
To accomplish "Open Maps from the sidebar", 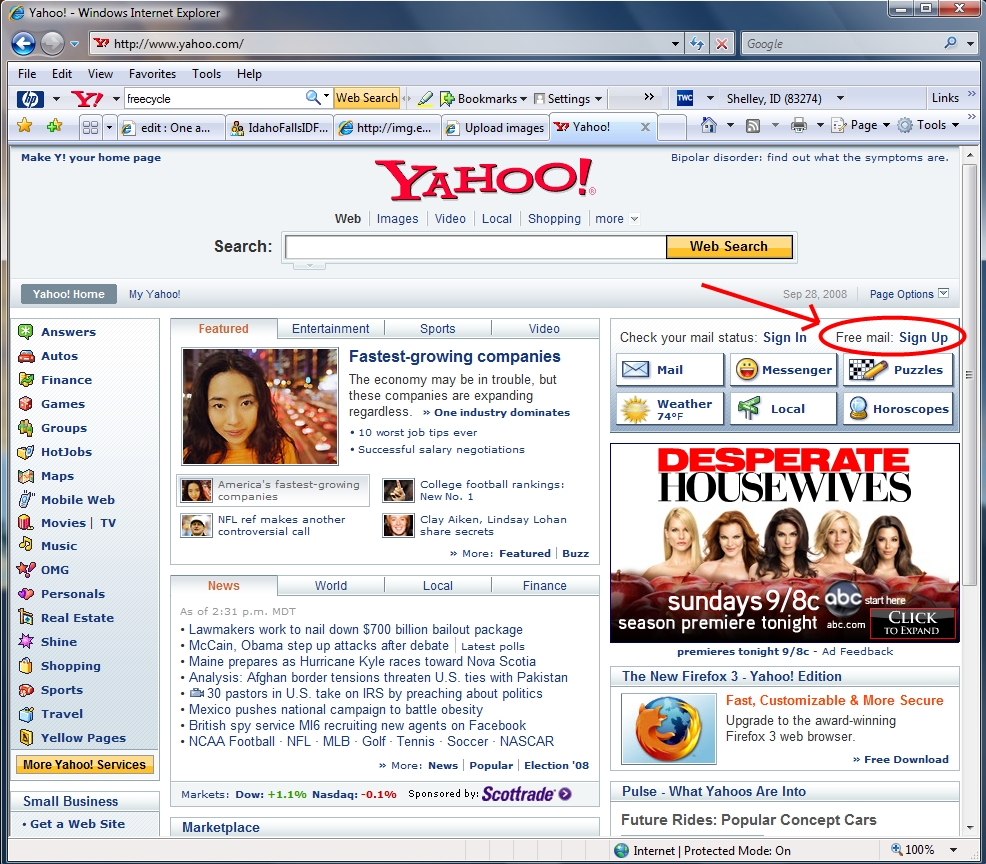I will (62, 475).
